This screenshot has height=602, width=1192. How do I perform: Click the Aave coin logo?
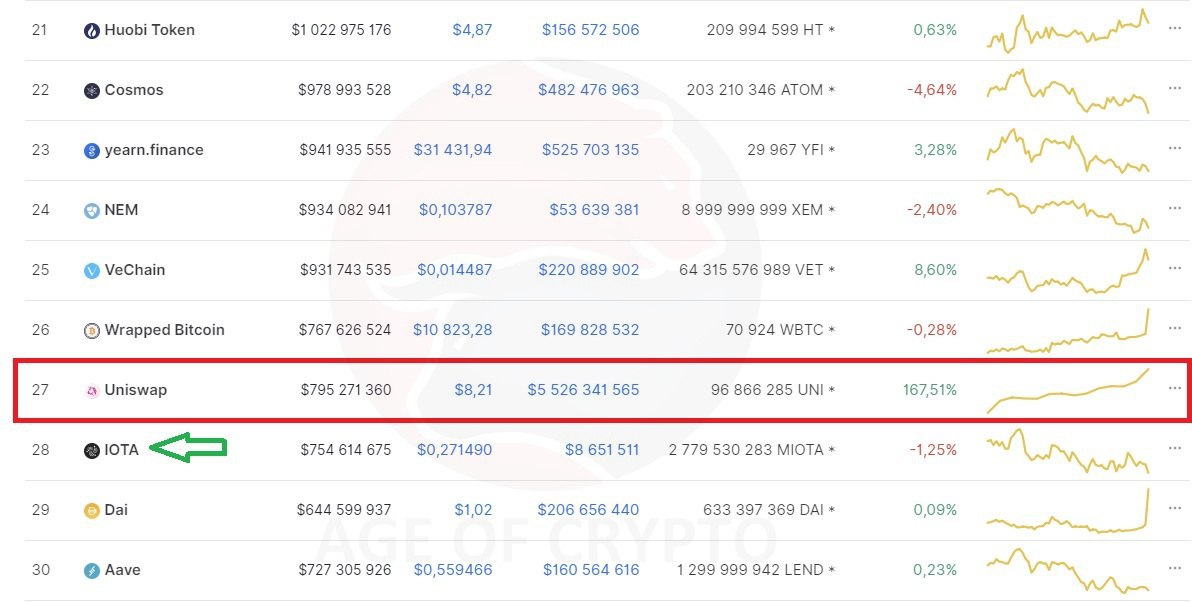tap(91, 571)
